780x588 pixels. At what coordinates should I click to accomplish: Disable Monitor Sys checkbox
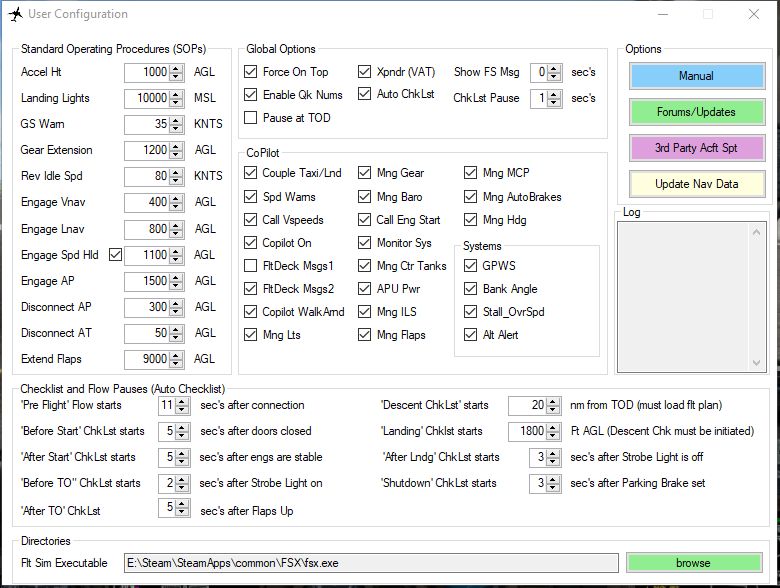[365, 242]
